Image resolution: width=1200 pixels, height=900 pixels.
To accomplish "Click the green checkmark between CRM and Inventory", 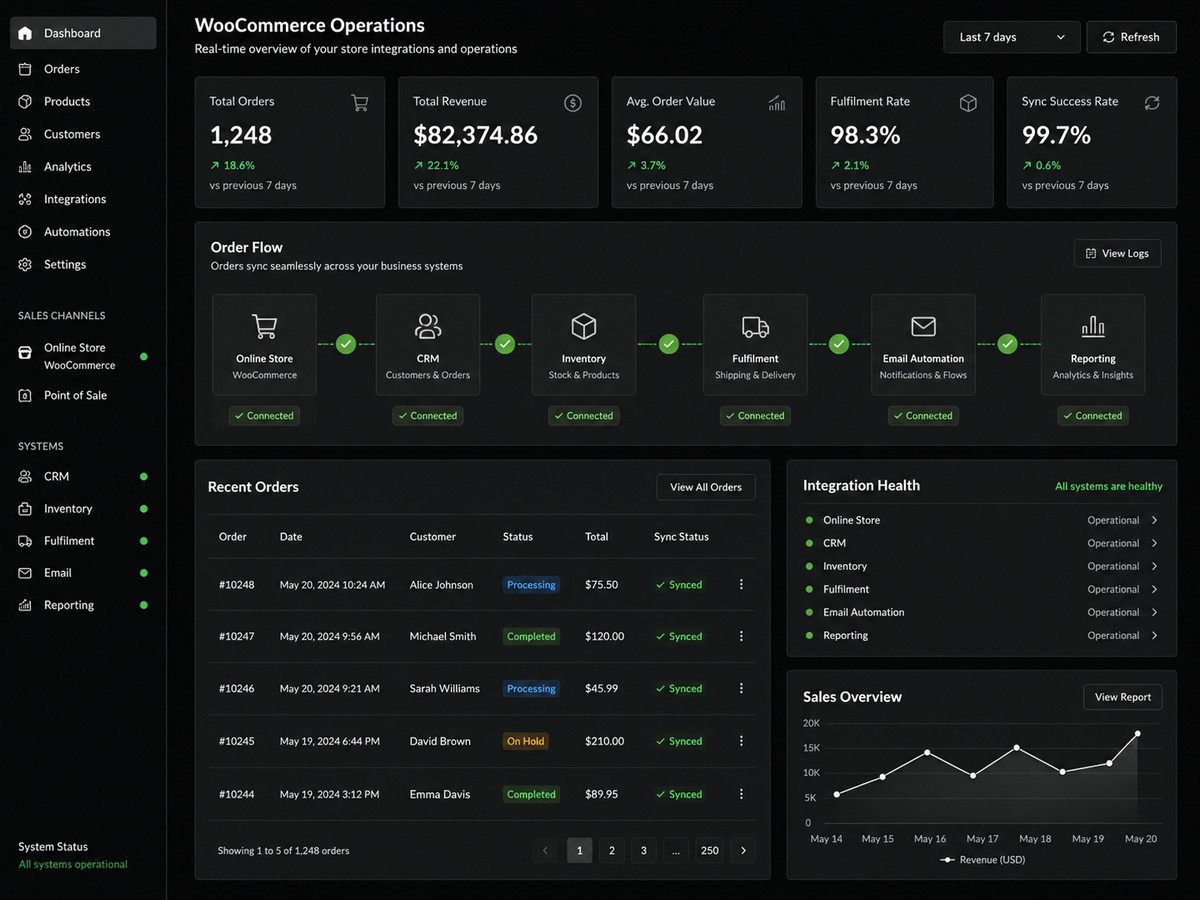I will point(505,344).
